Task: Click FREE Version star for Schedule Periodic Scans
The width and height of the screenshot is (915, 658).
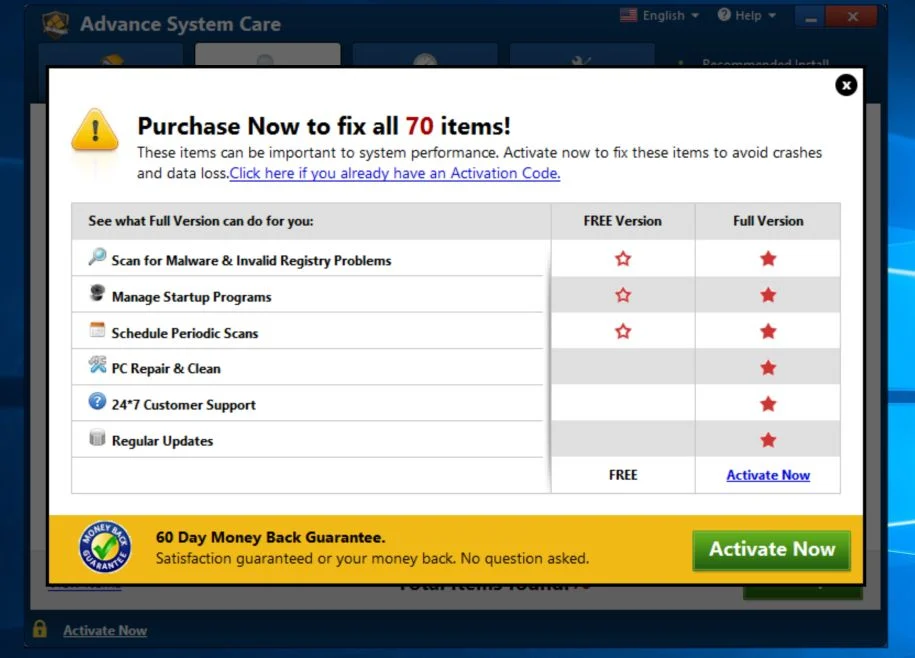Action: coord(623,331)
